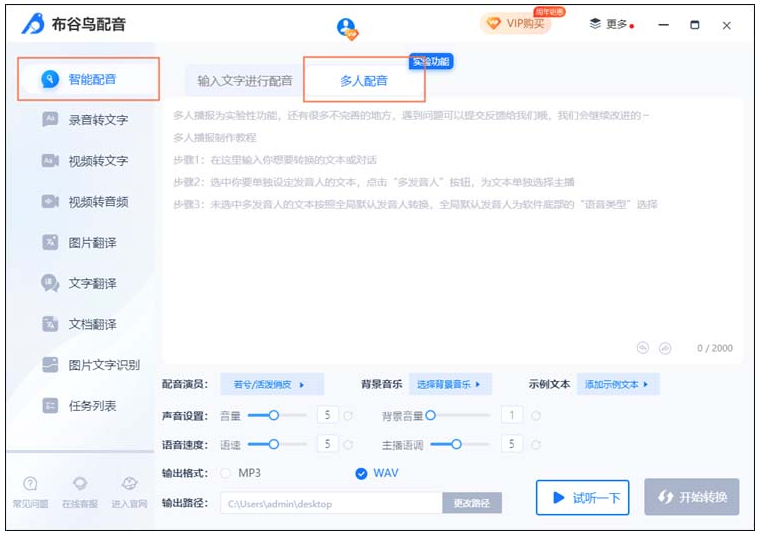The height and width of the screenshot is (536, 763).
Task: Click the 更改路径 button
Action: click(x=472, y=503)
